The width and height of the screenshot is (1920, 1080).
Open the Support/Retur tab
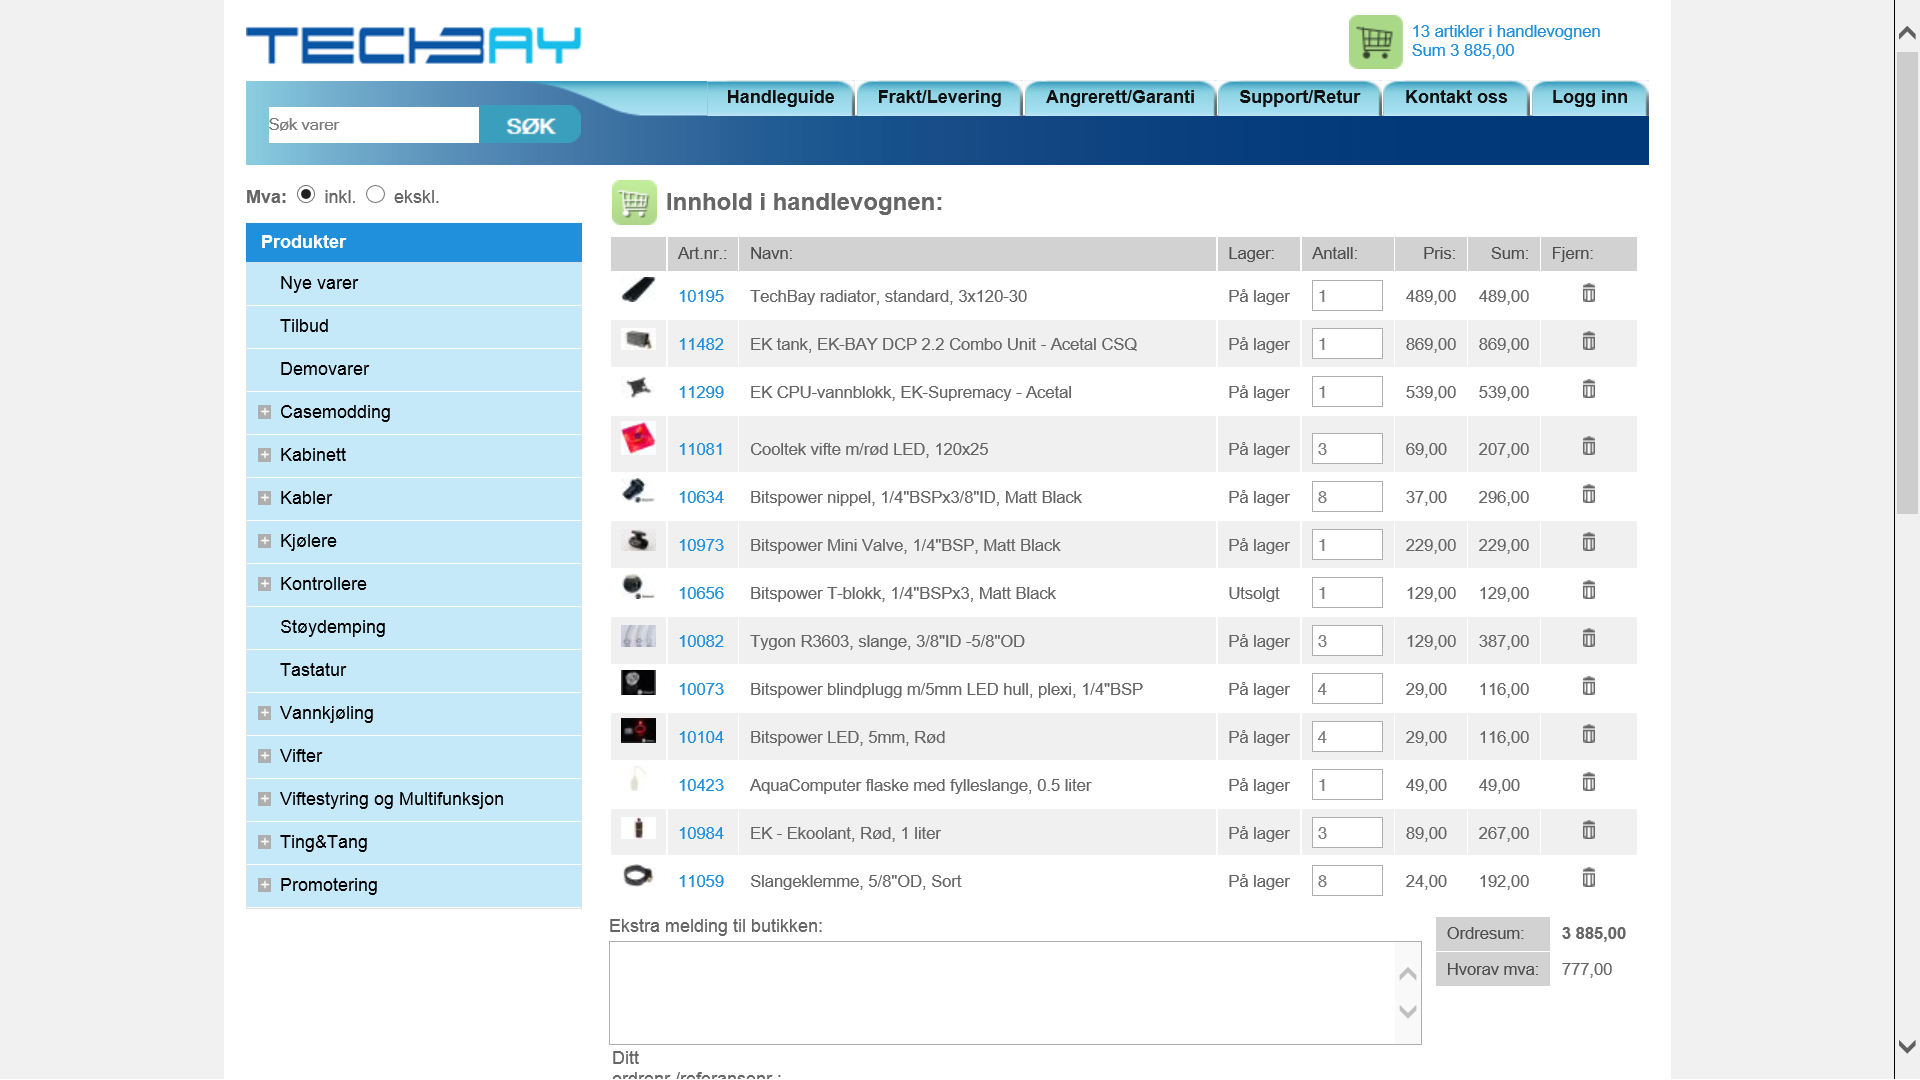[1299, 98]
